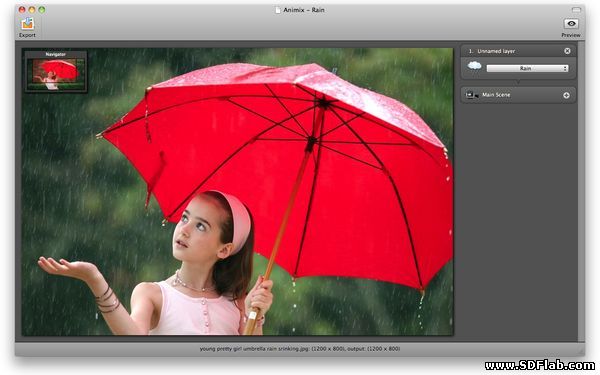Click the toolbar toggle pill in the title bar
Image resolution: width=600 pixels, height=375 pixels.
coord(576,10)
